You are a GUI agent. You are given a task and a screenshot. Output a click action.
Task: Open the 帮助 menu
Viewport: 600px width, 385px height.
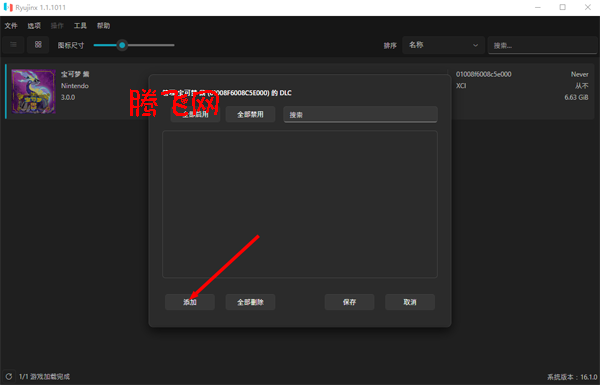[103, 26]
